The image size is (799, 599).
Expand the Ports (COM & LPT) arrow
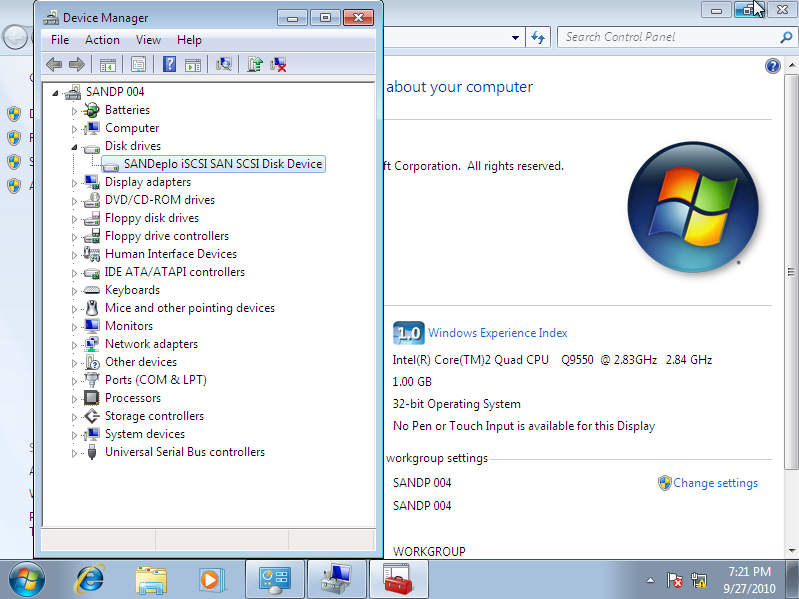pos(74,381)
